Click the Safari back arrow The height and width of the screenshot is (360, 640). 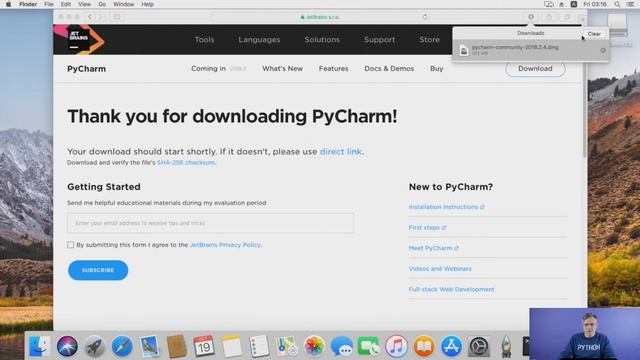coord(90,17)
